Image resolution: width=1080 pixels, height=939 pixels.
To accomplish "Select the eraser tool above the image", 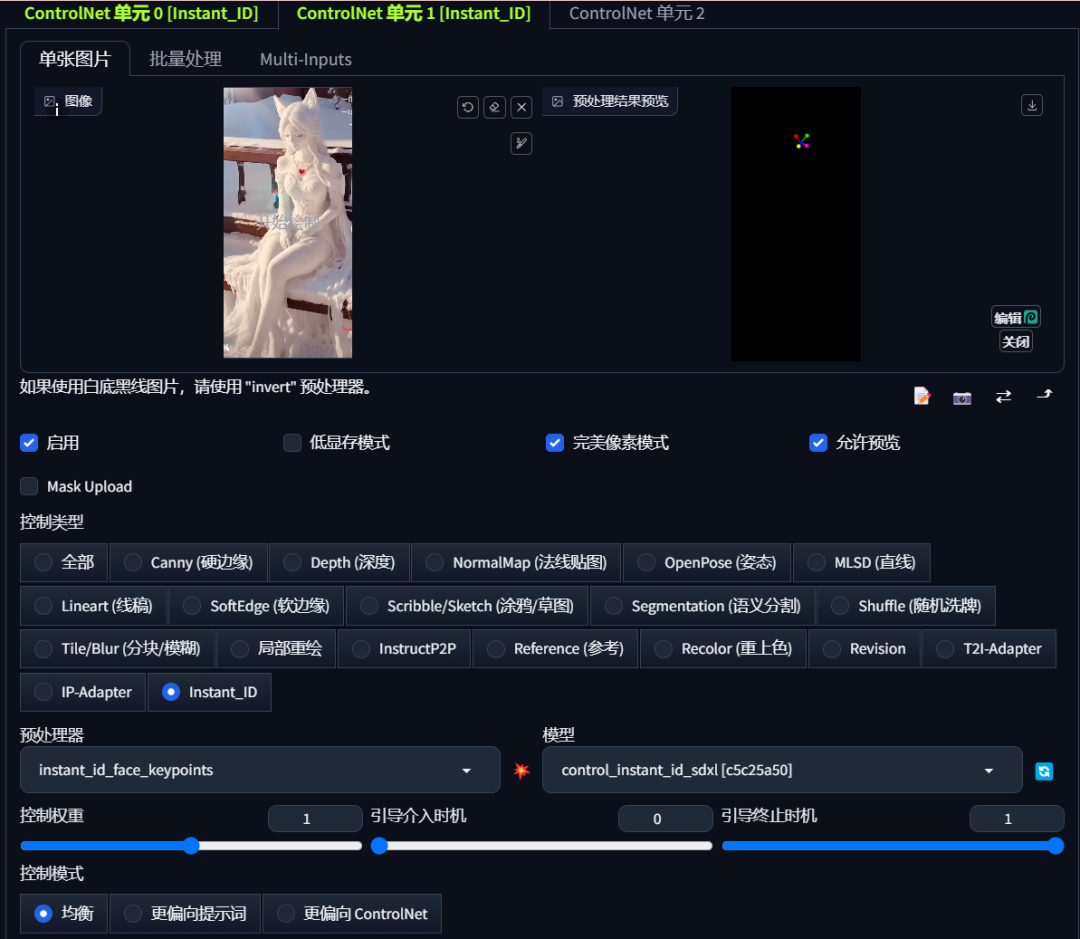I will click(494, 107).
